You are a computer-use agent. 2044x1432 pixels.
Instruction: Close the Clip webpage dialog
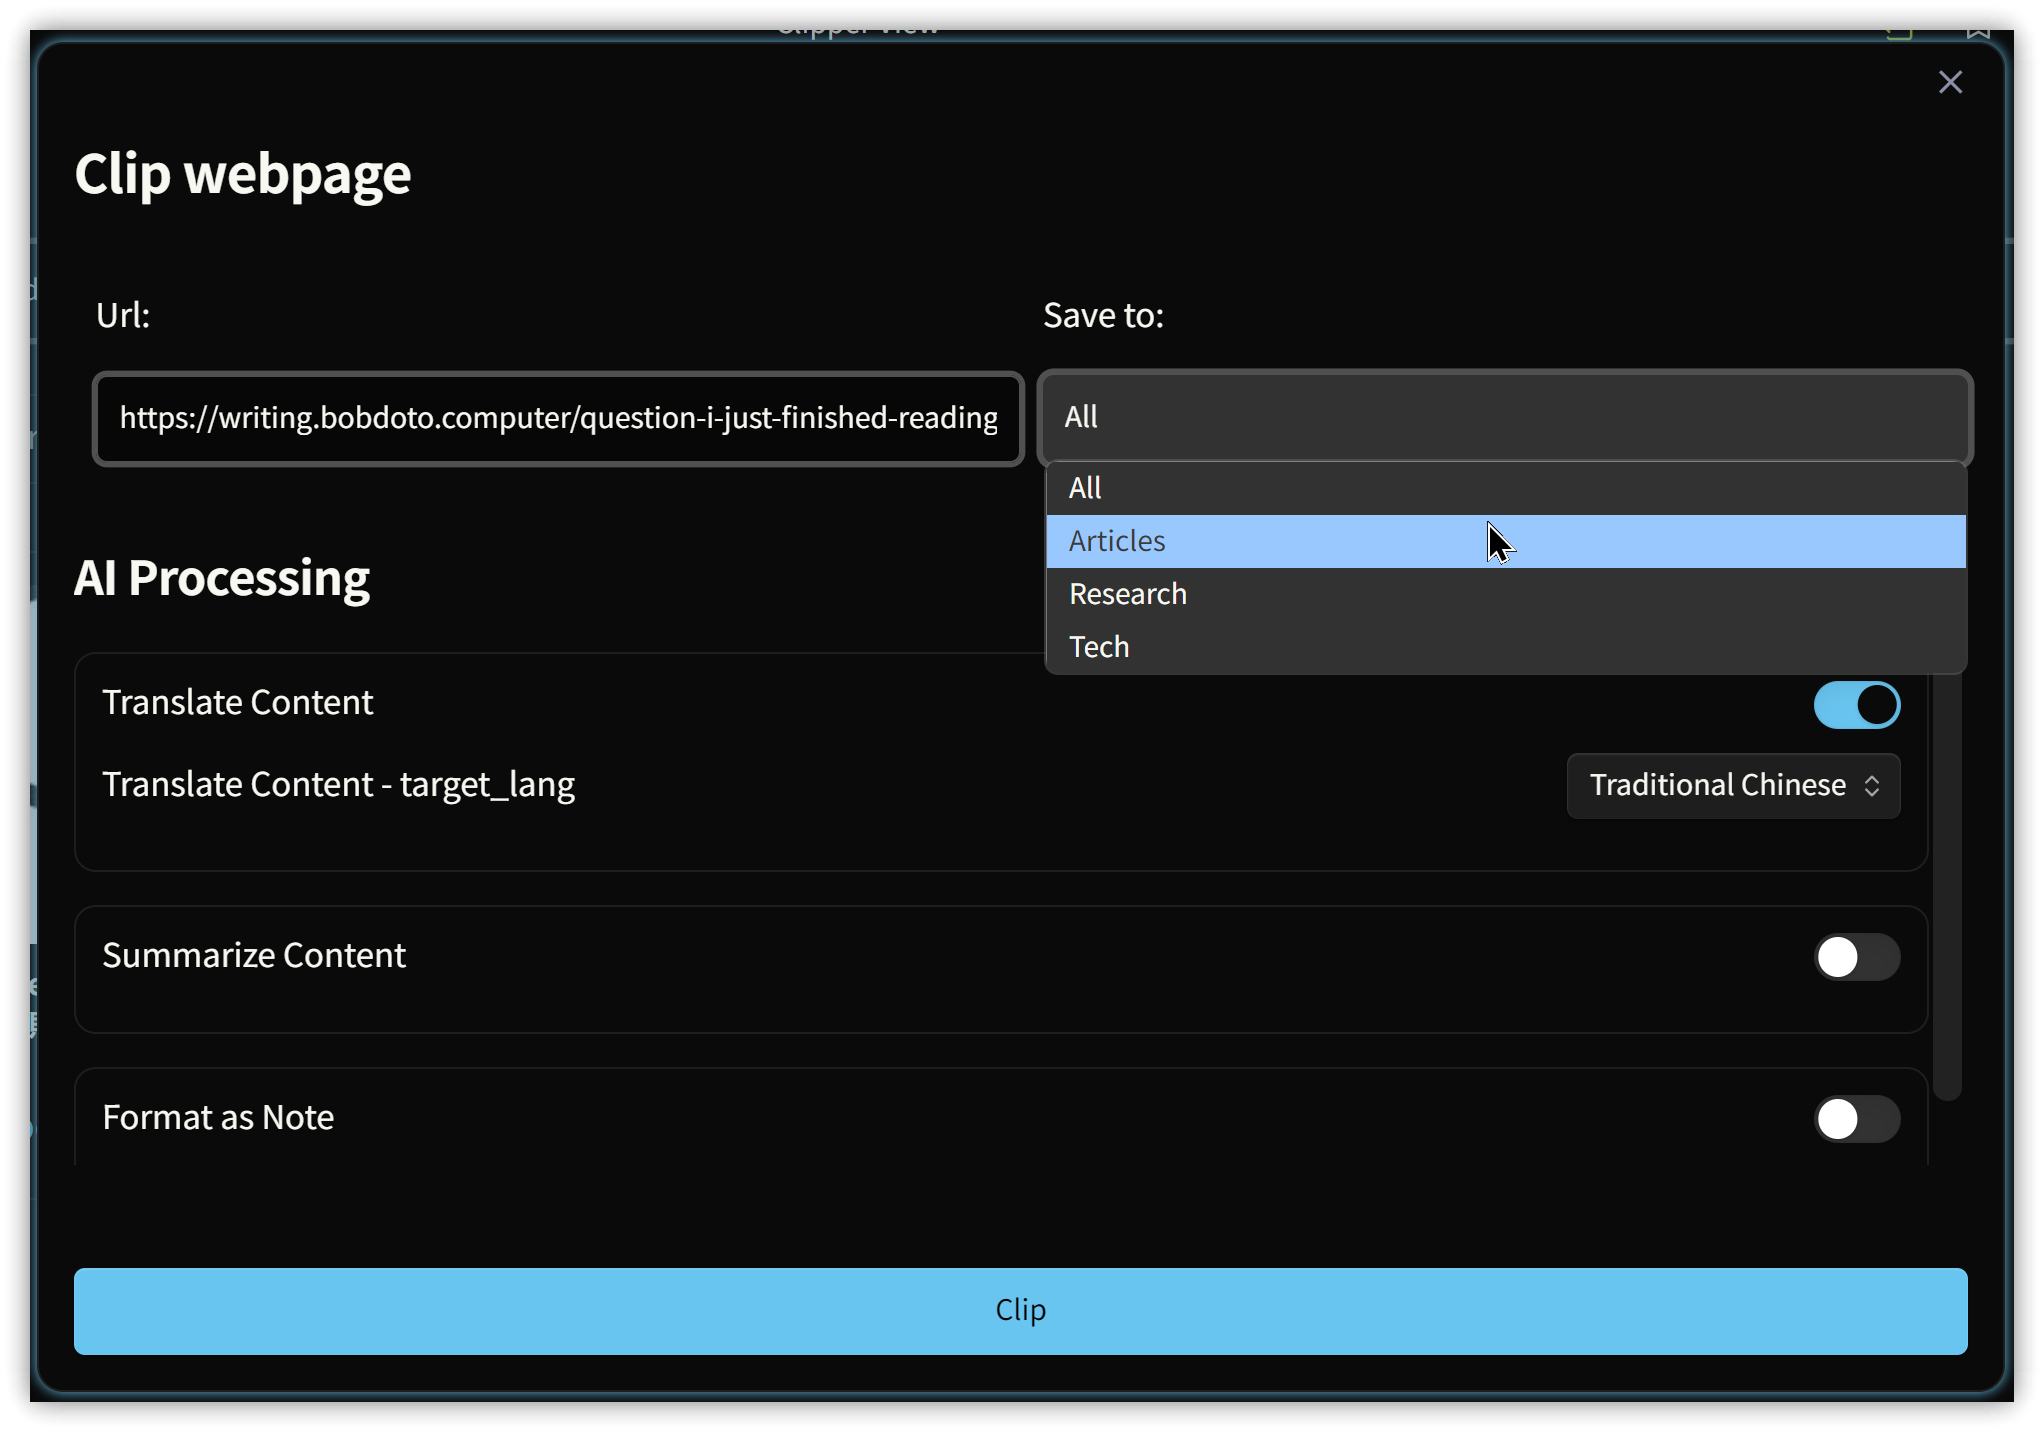(1949, 82)
